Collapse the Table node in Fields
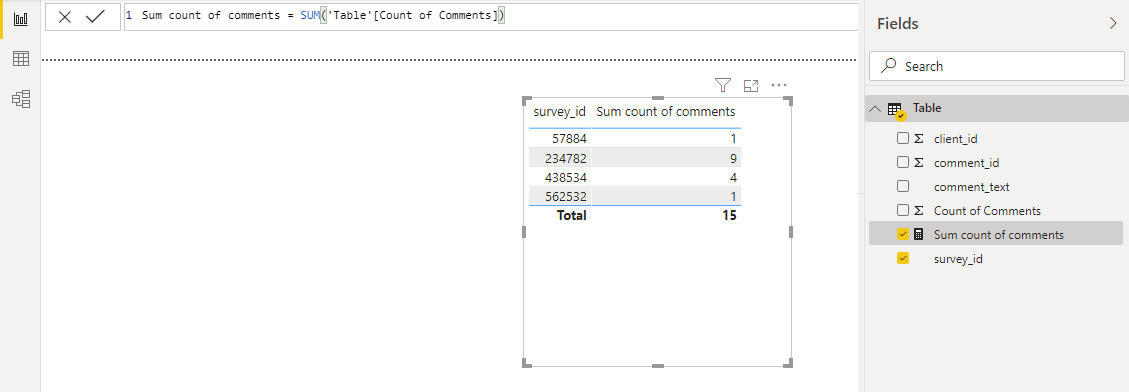 click(875, 109)
